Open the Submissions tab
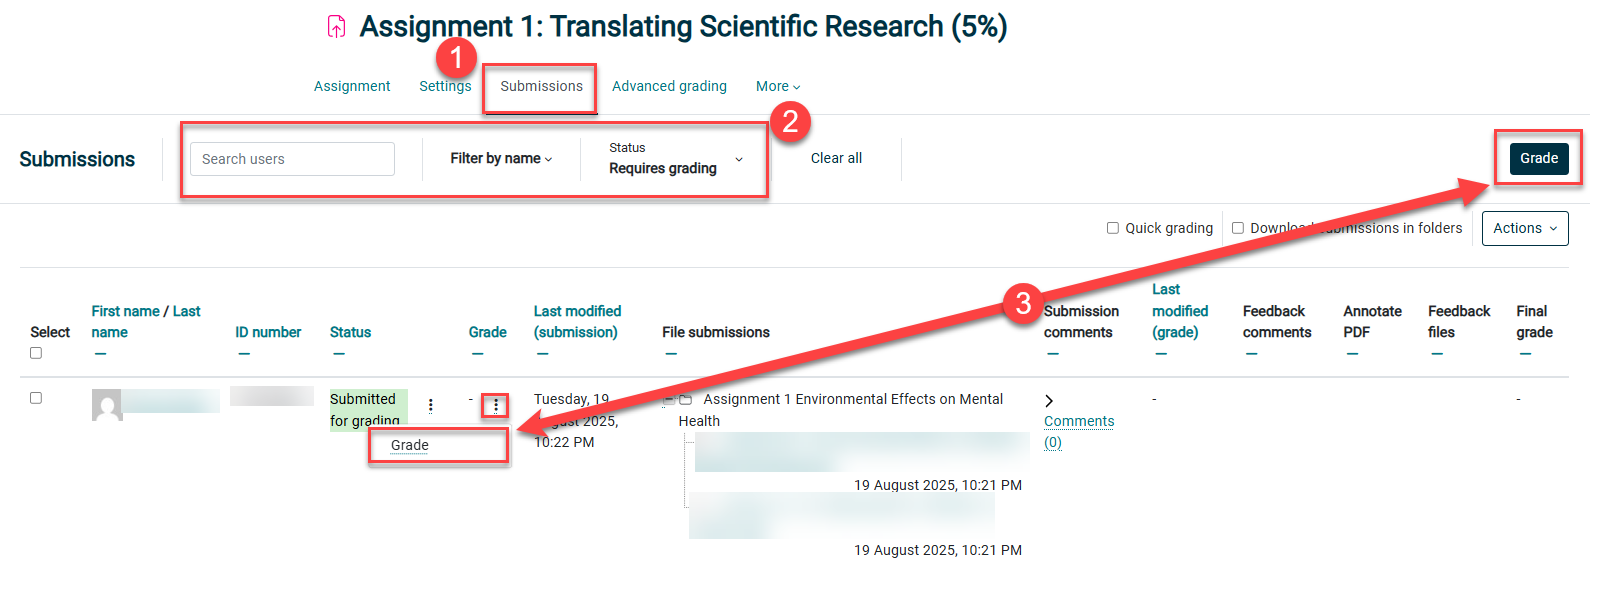 pos(541,86)
